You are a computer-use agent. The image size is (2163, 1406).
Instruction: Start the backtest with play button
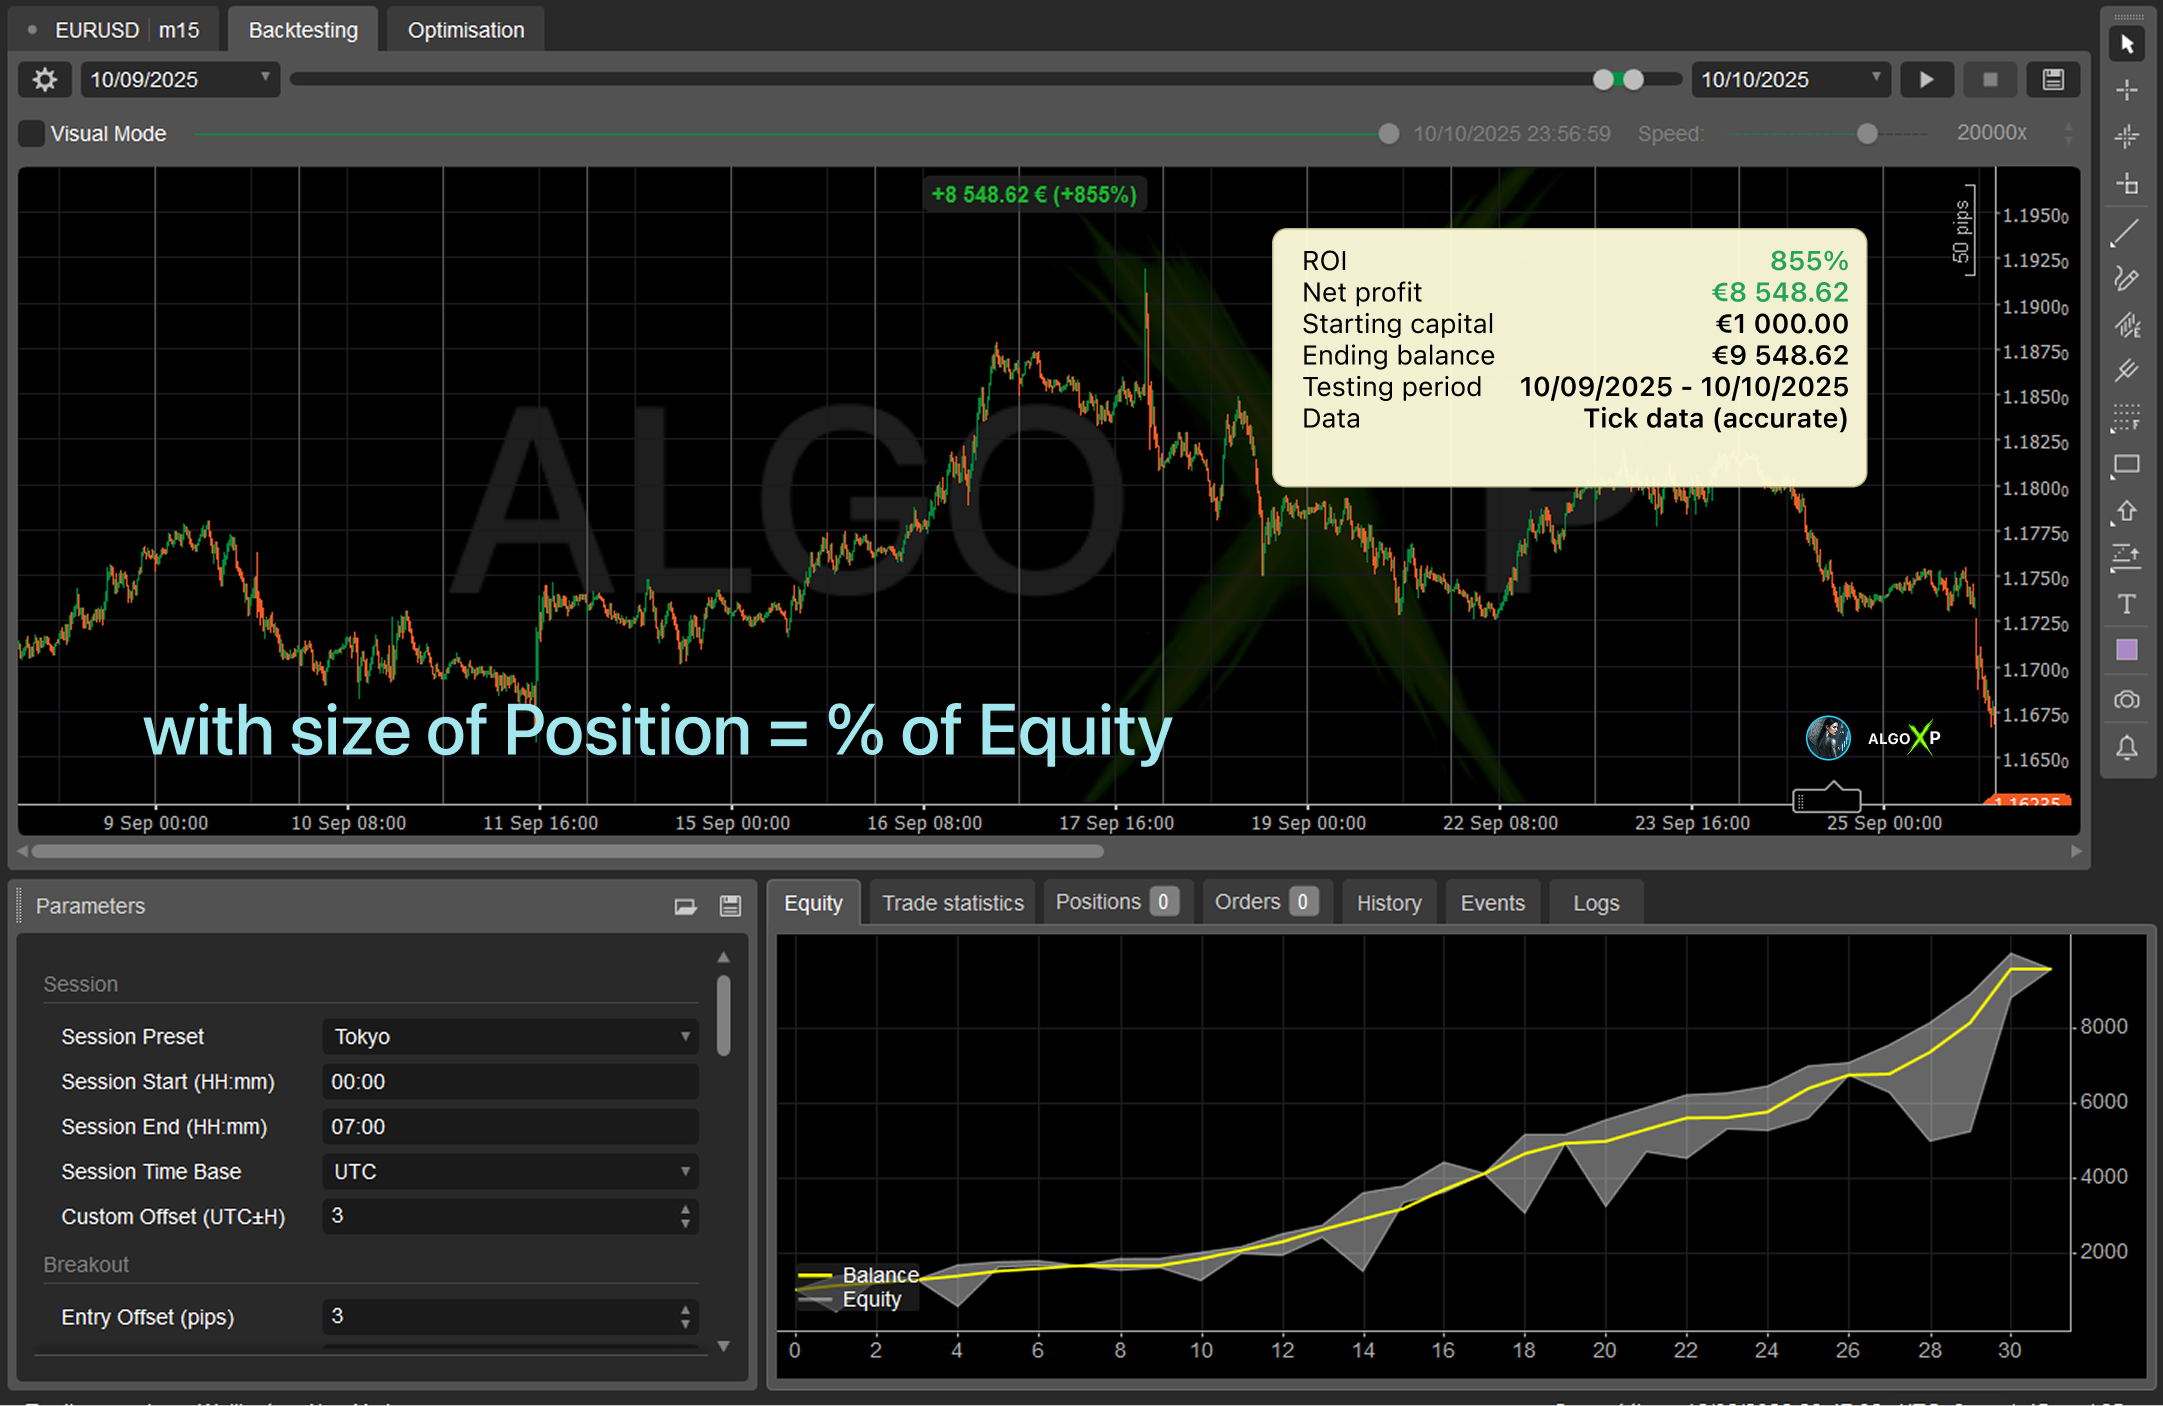click(1926, 80)
